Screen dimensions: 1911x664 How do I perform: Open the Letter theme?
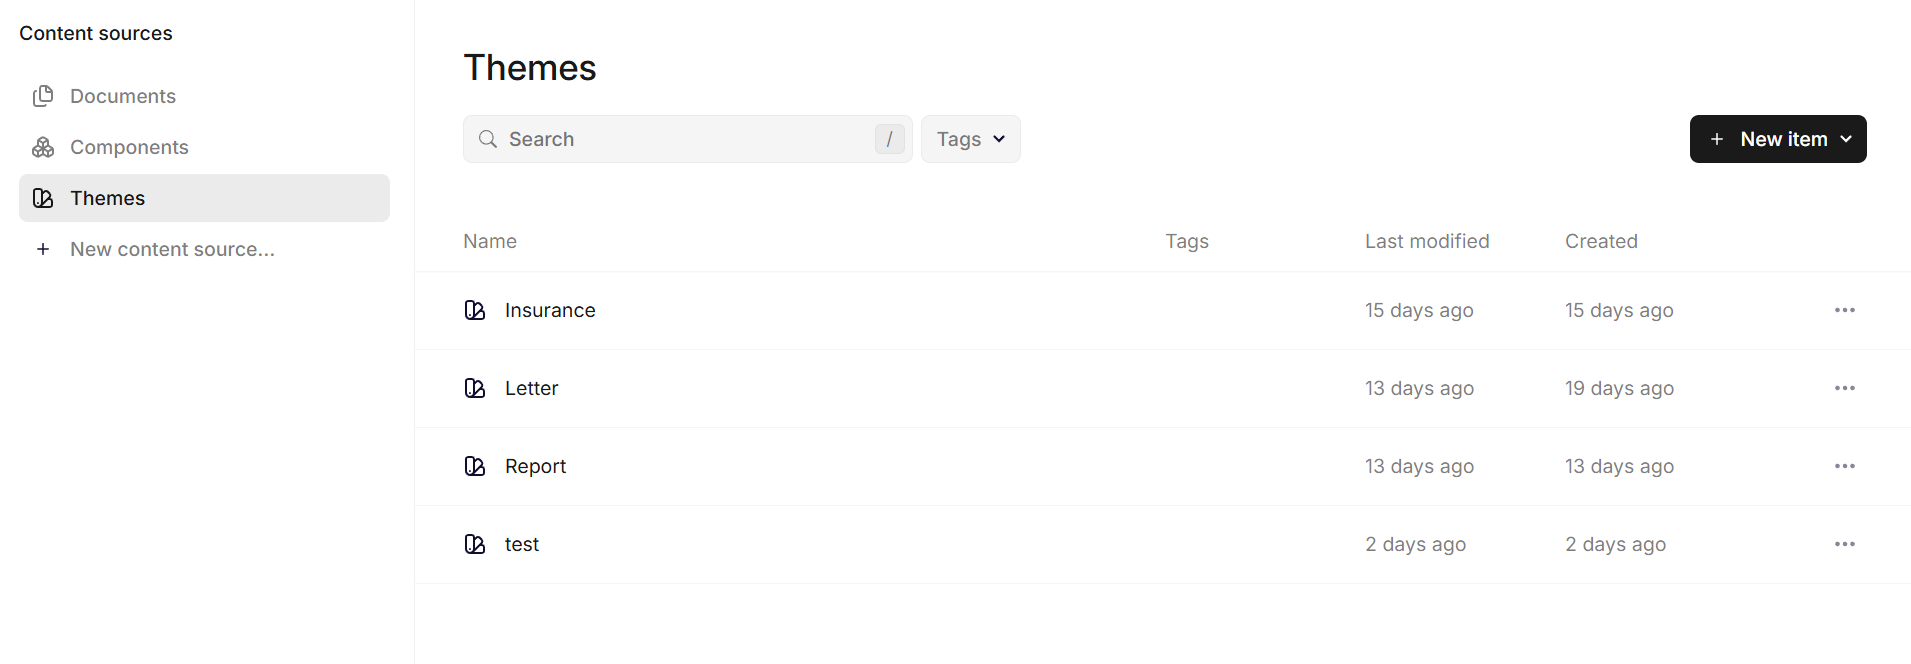pyautogui.click(x=531, y=388)
